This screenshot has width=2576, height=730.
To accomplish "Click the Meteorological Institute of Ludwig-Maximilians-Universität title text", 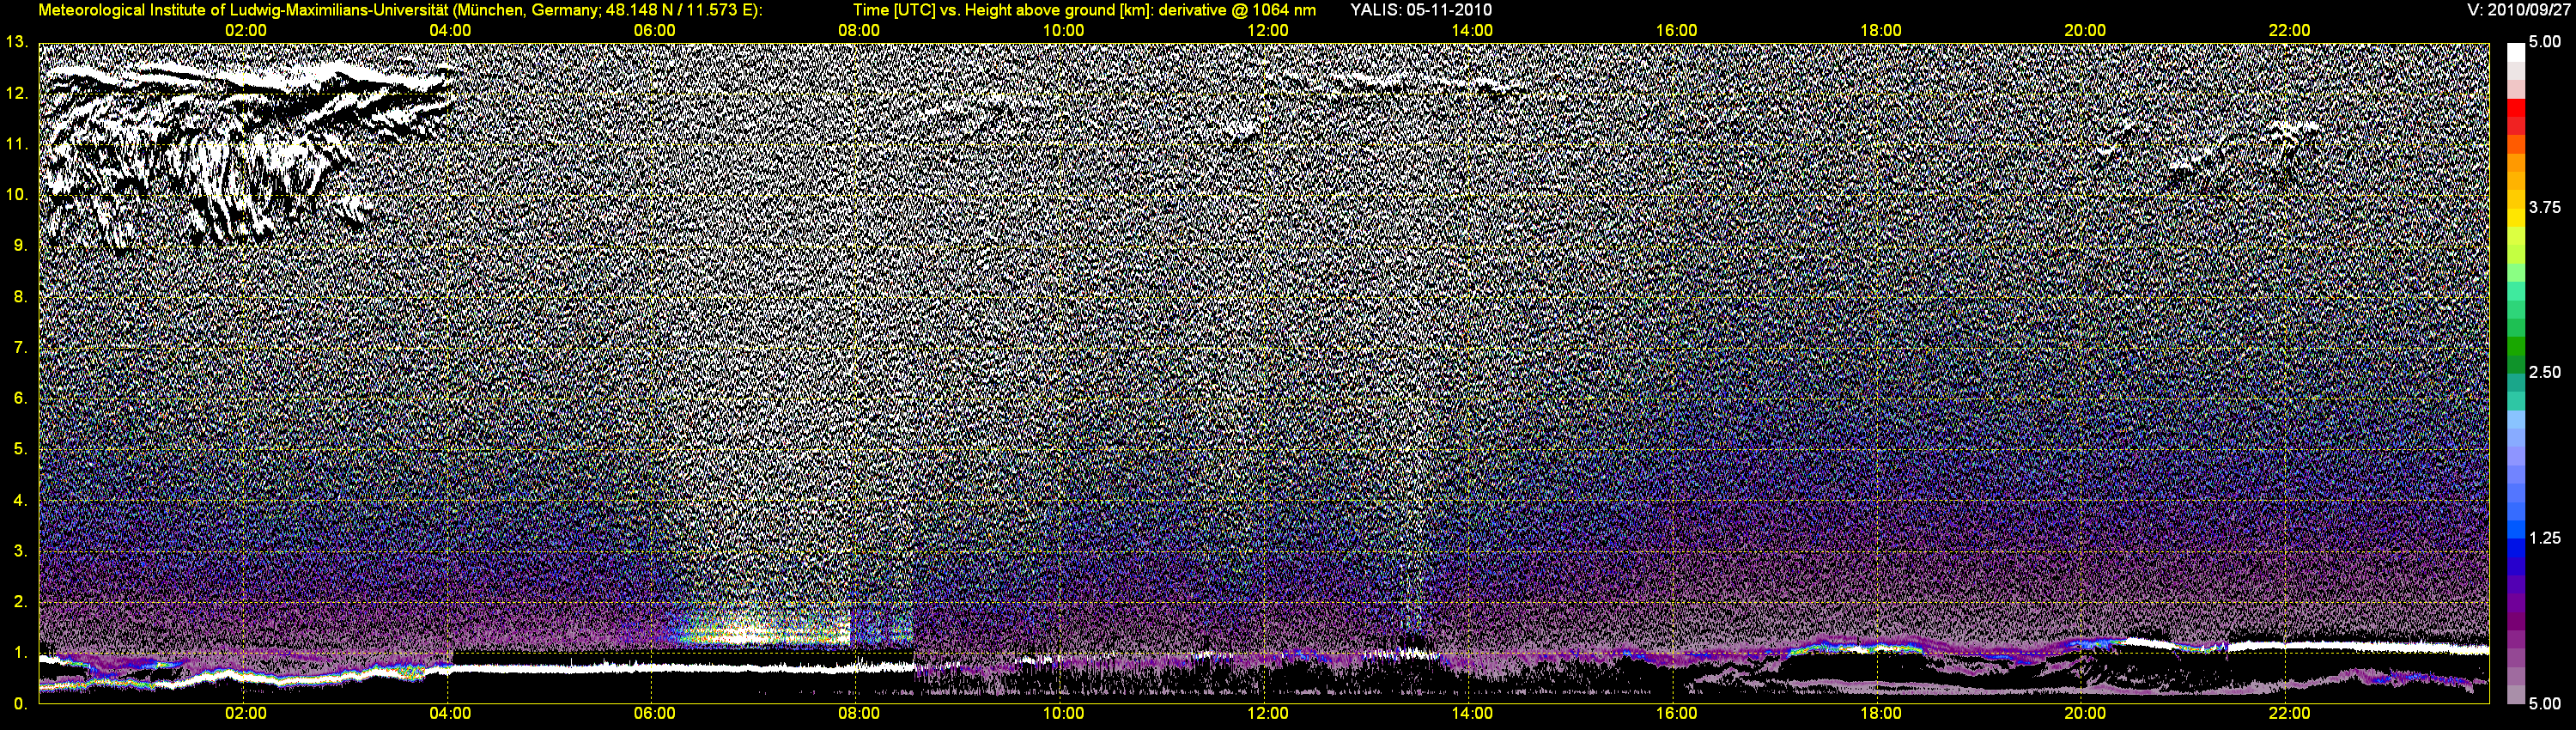I will click(400, 10).
